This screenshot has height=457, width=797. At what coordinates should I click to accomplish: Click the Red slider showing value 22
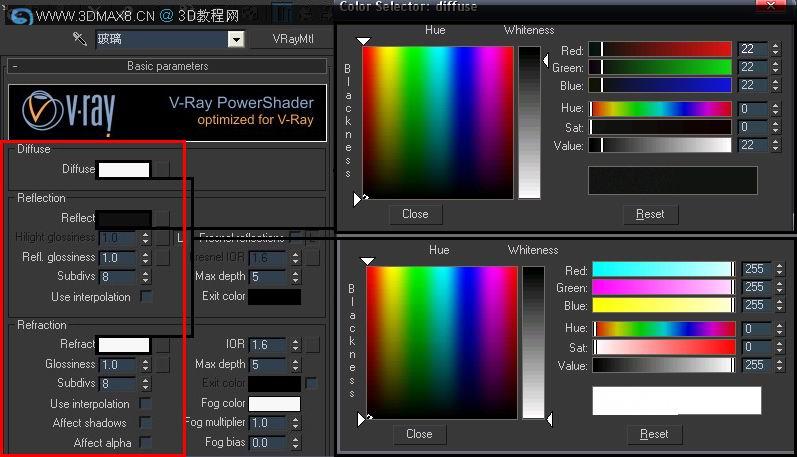point(660,49)
